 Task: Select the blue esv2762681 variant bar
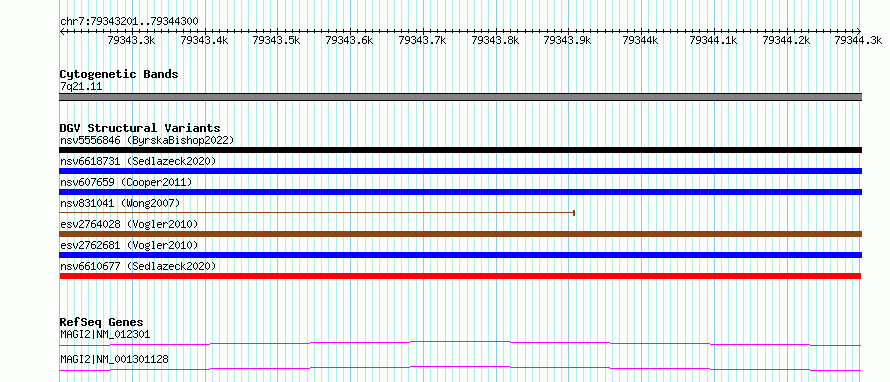coord(460,255)
